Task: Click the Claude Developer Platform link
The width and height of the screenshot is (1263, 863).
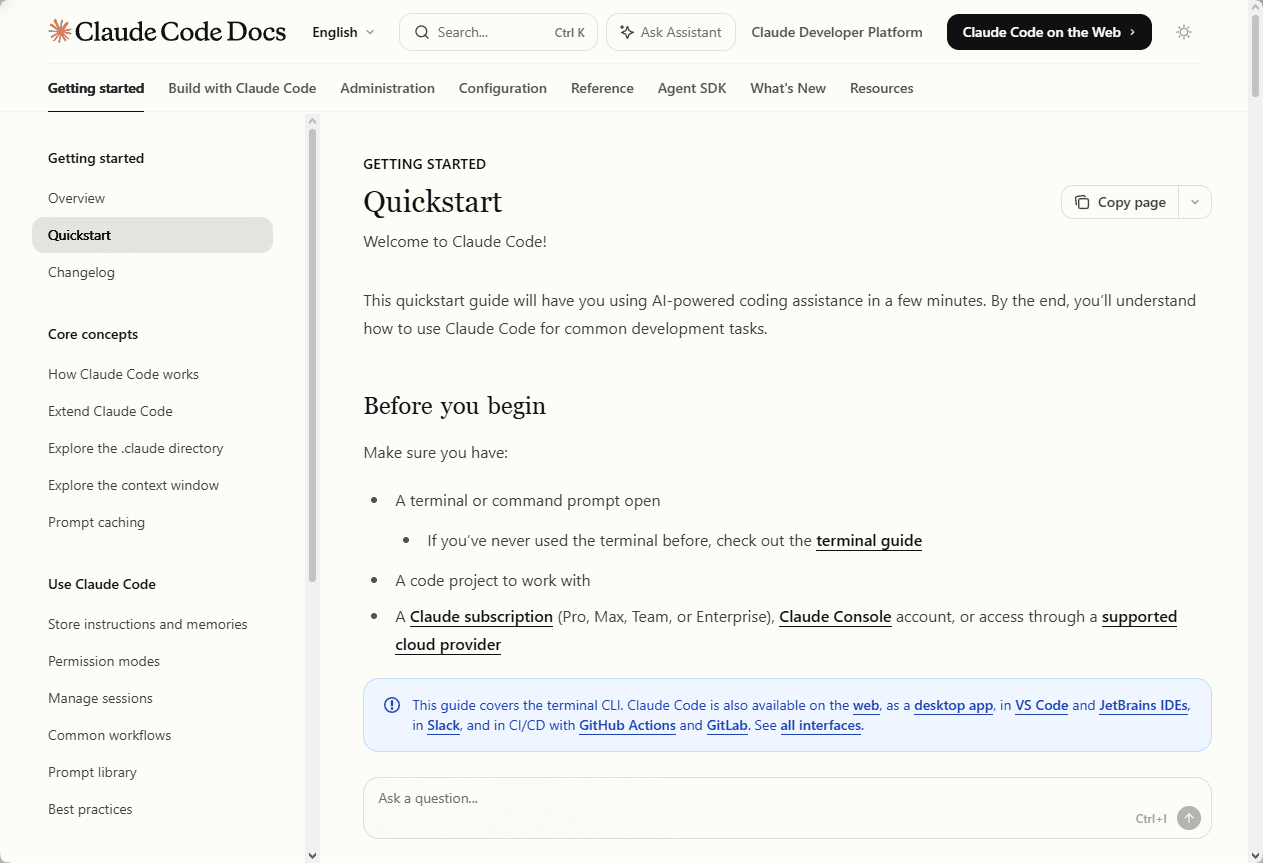Action: (837, 32)
